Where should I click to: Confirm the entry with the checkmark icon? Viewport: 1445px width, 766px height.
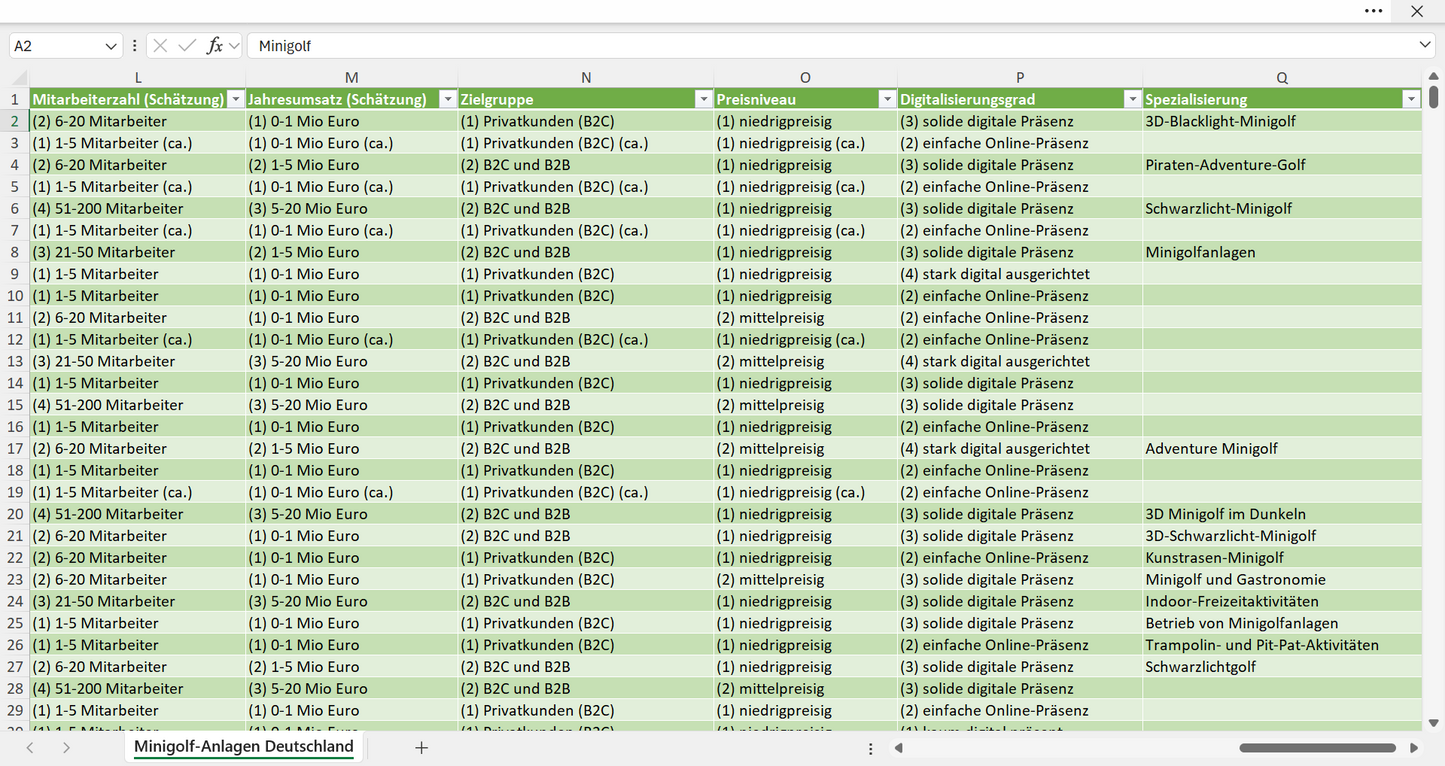(x=187, y=46)
